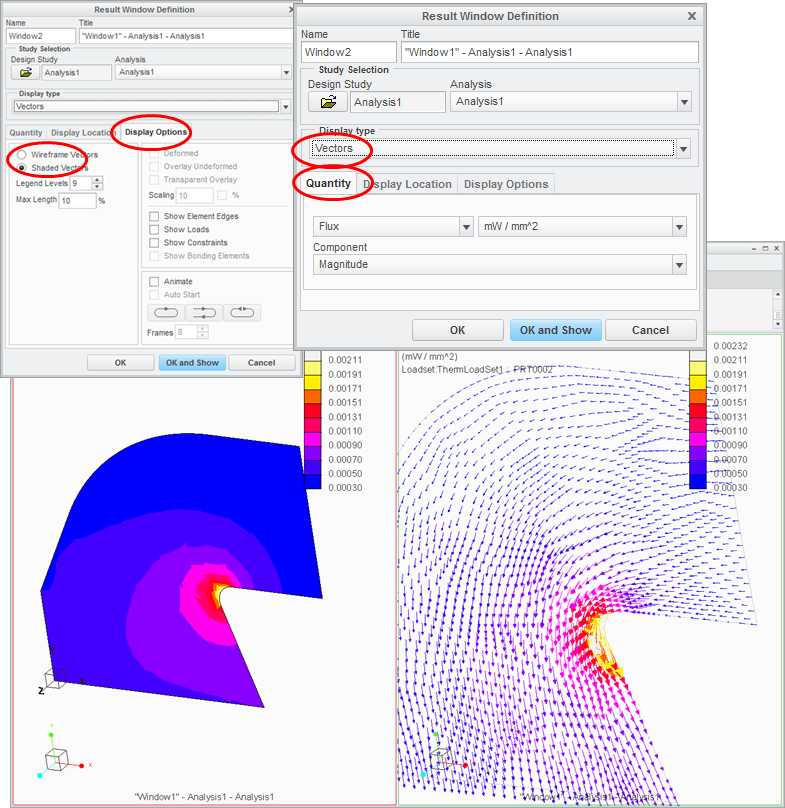Select Shaded Vectors radio button
This screenshot has width=785, height=808.
pos(22,168)
